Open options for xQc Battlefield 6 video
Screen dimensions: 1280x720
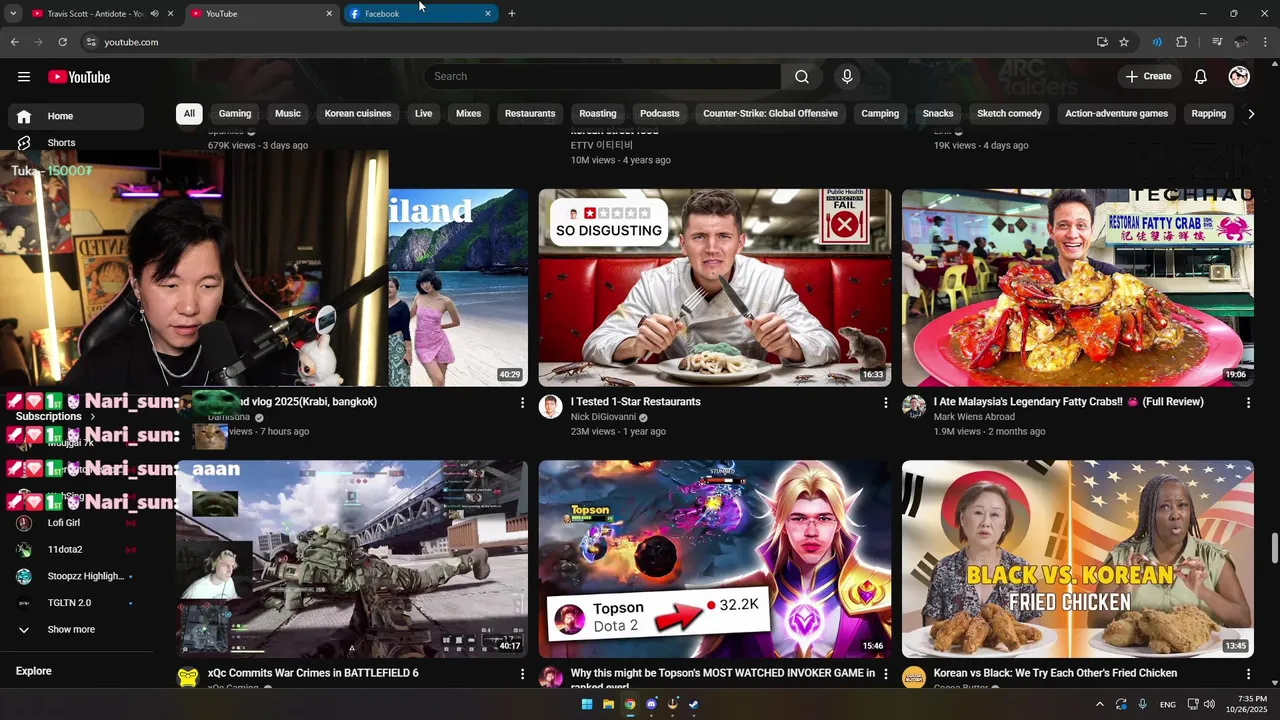click(x=522, y=674)
